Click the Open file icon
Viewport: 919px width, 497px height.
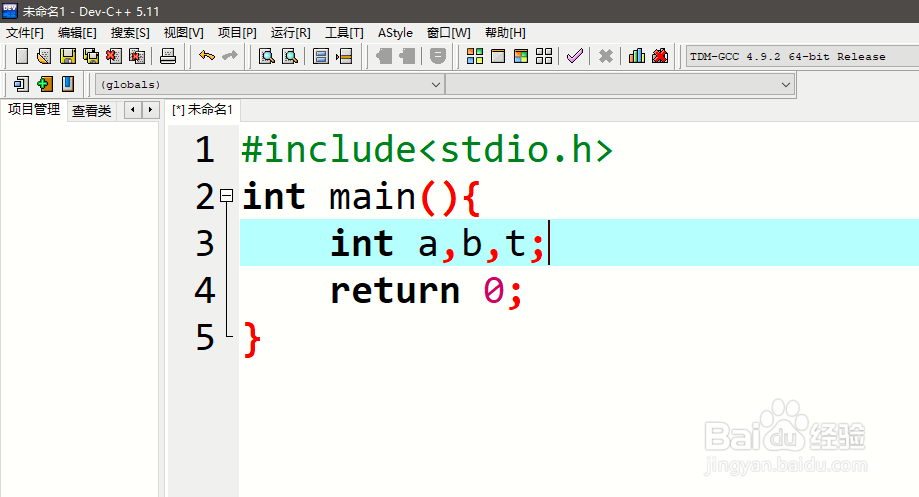coord(44,56)
